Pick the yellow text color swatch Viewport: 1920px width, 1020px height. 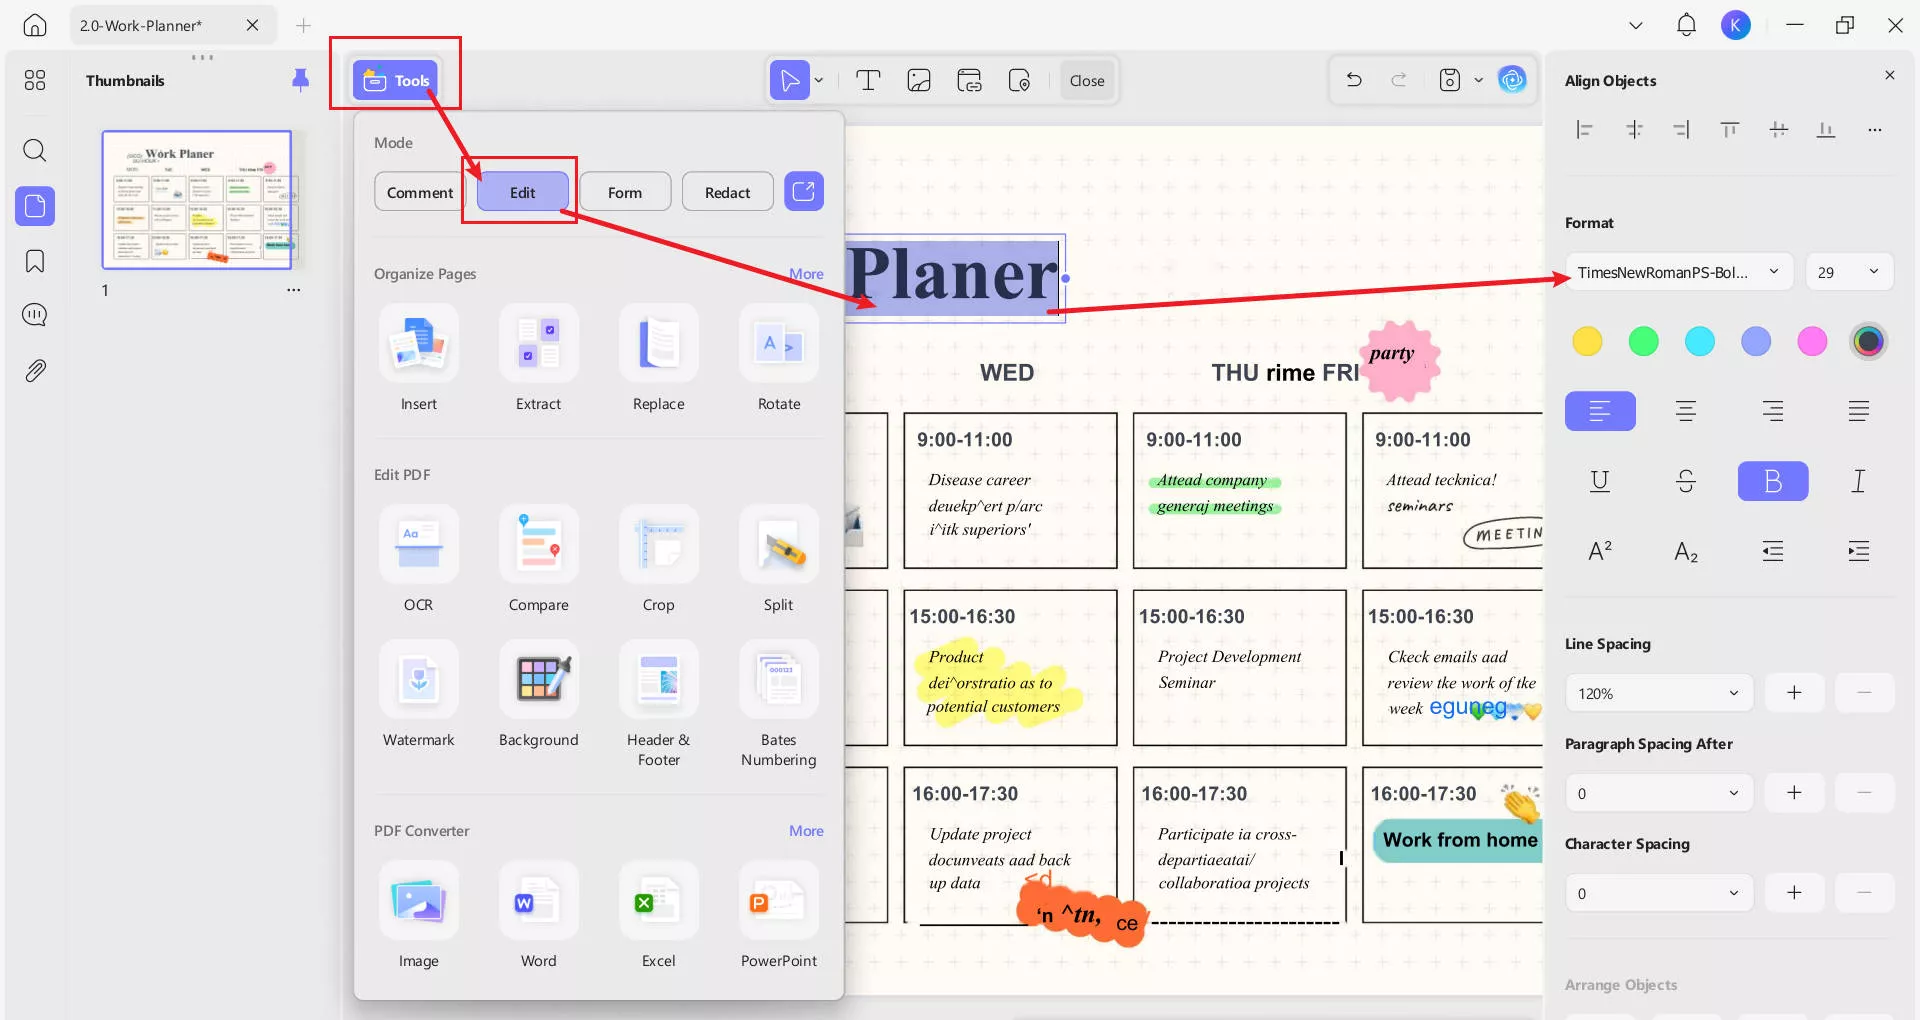[1587, 342]
